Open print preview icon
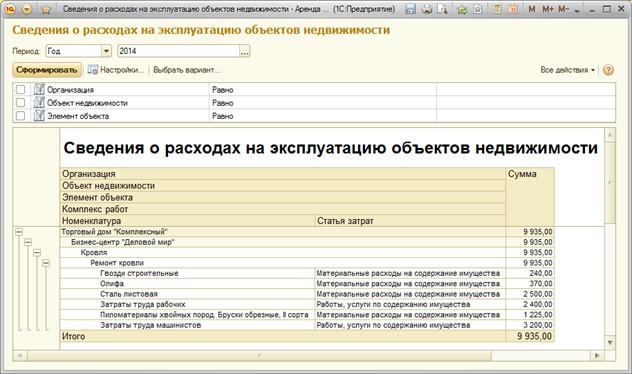This screenshot has width=632, height=374. pos(443,9)
